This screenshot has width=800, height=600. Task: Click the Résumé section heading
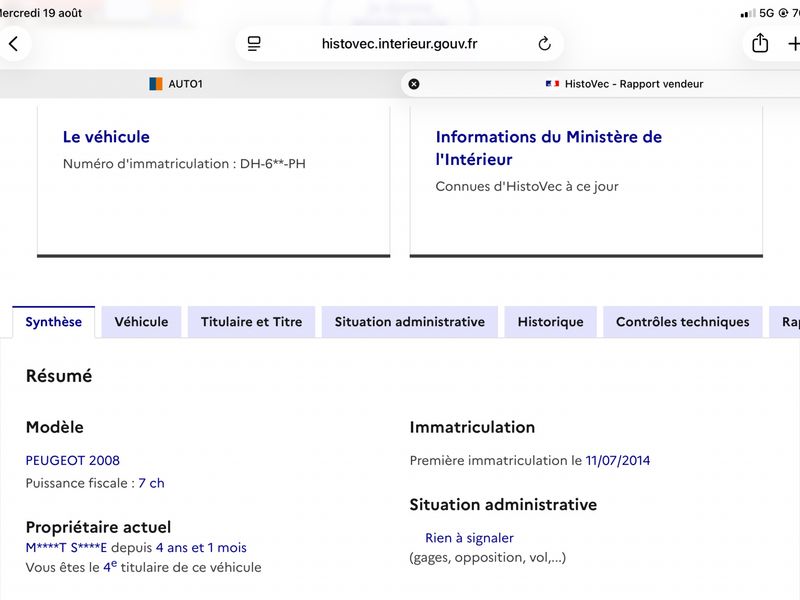click(59, 376)
